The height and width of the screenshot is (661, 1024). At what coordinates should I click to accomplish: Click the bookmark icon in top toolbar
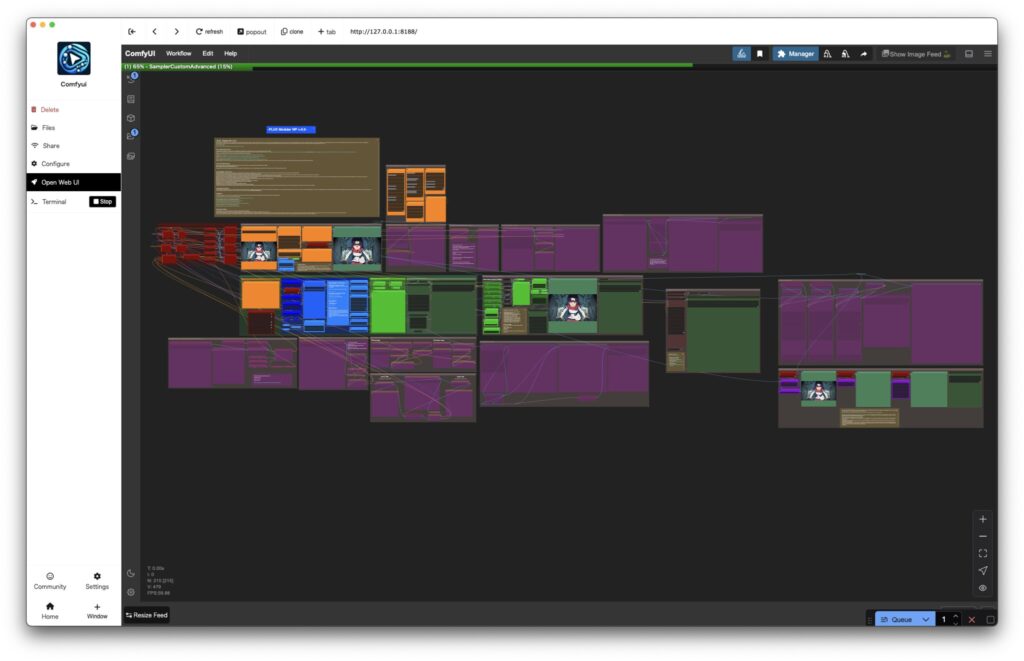760,54
